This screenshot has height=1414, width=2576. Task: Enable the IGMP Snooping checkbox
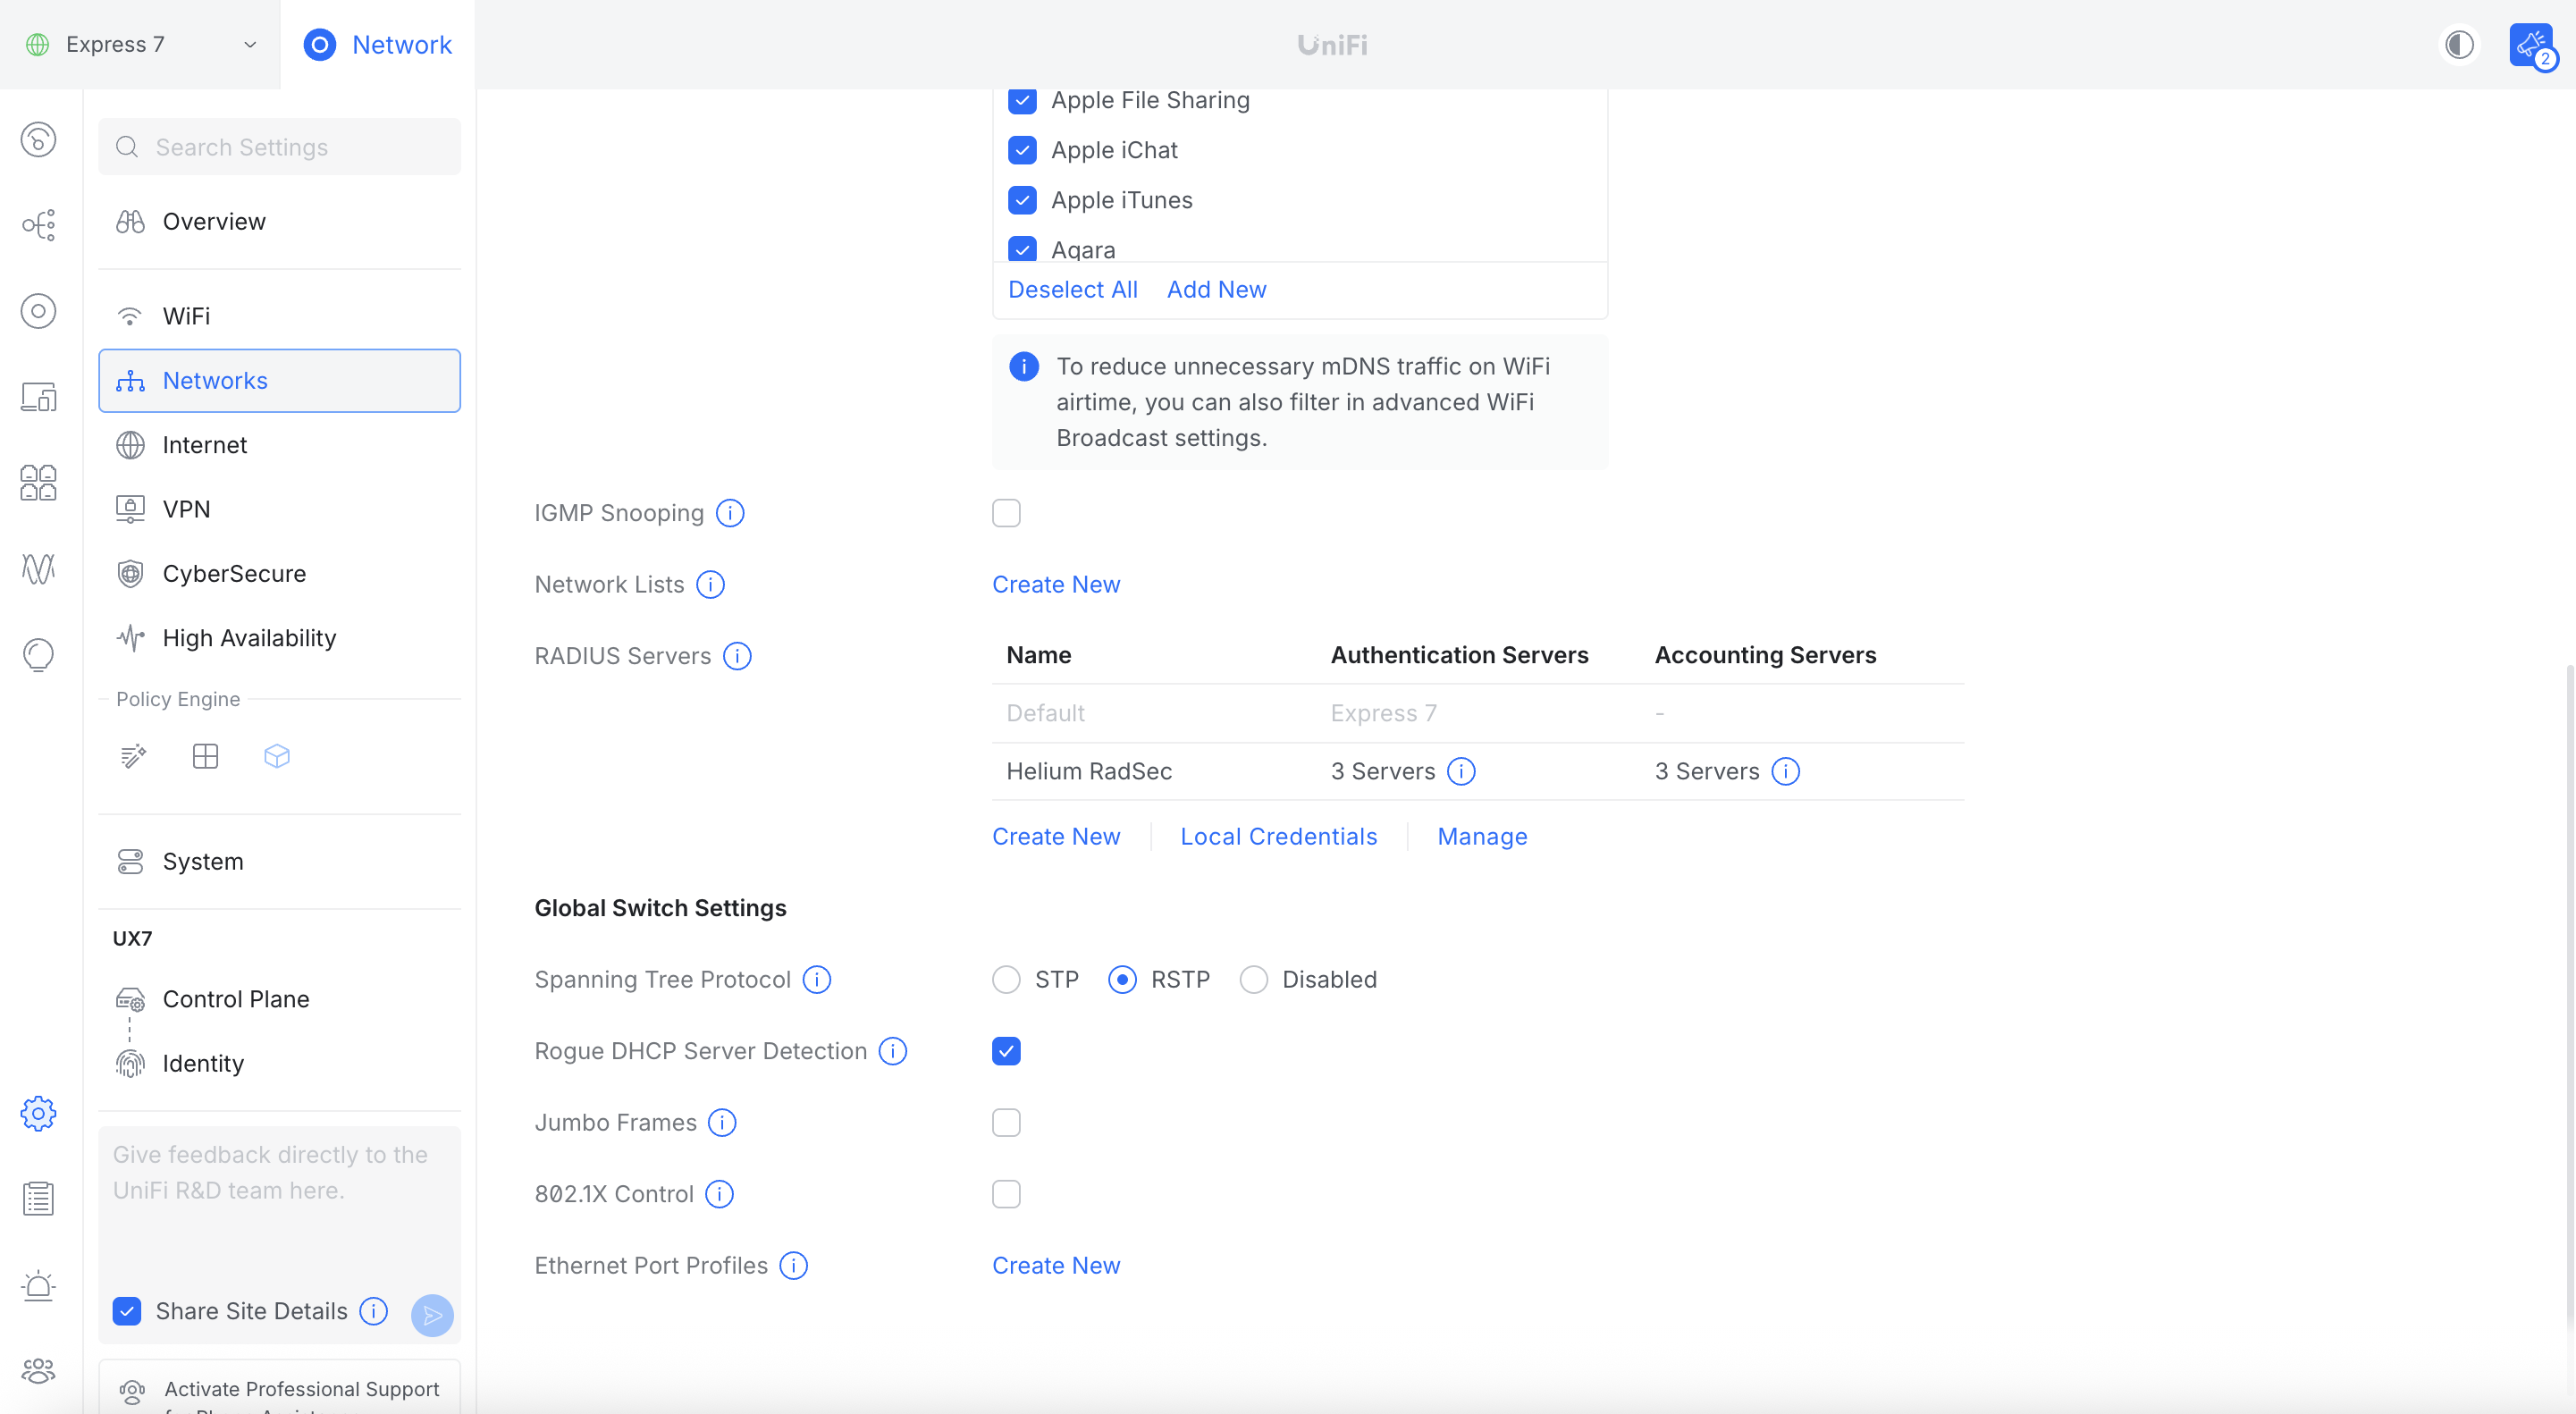(1006, 513)
